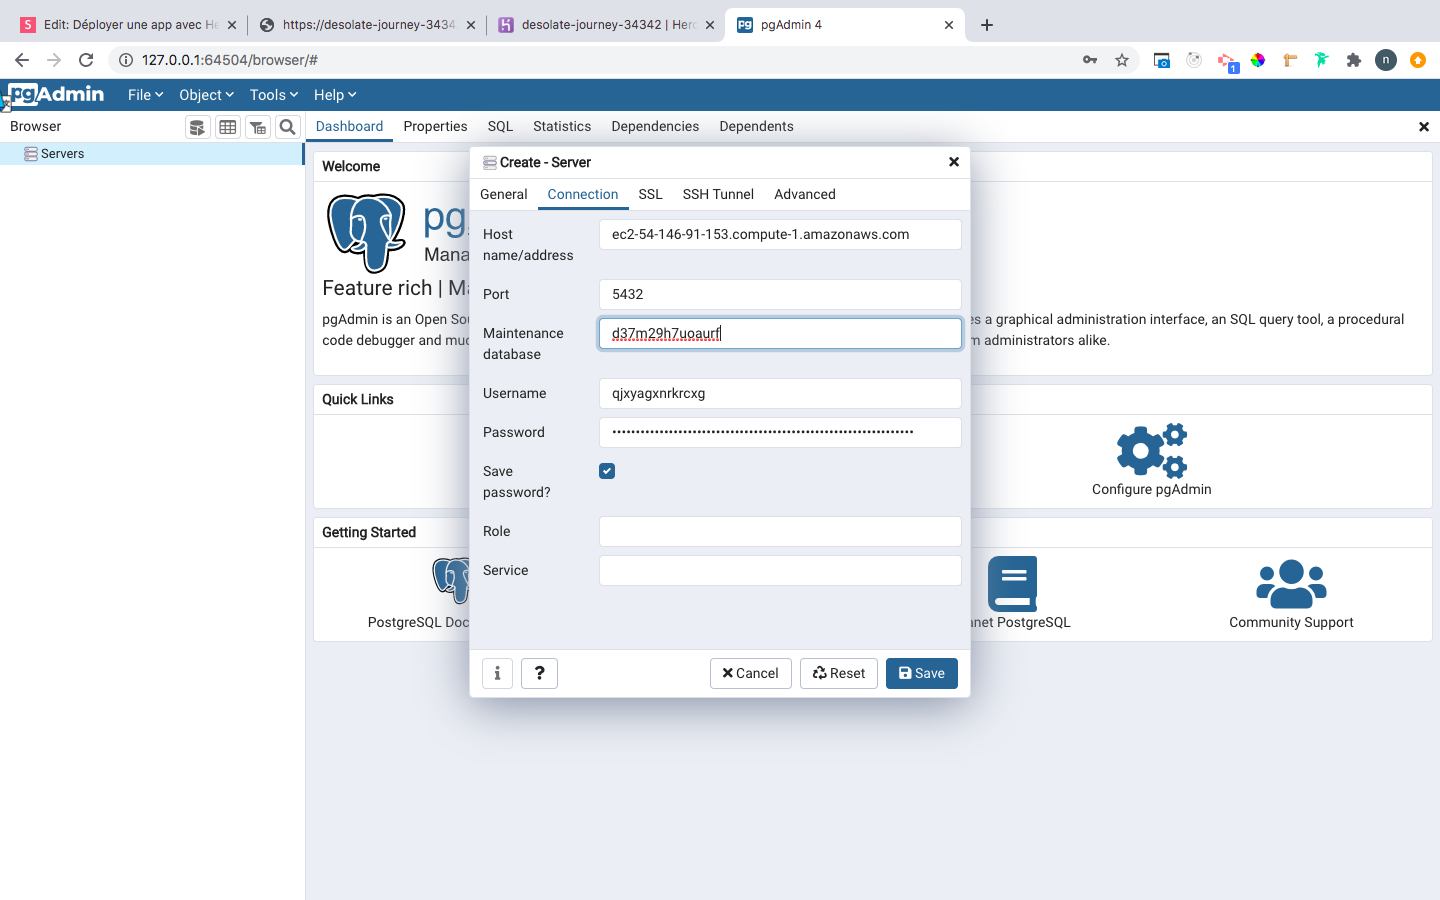The width and height of the screenshot is (1440, 900).
Task: Click the Reset button
Action: tap(839, 673)
